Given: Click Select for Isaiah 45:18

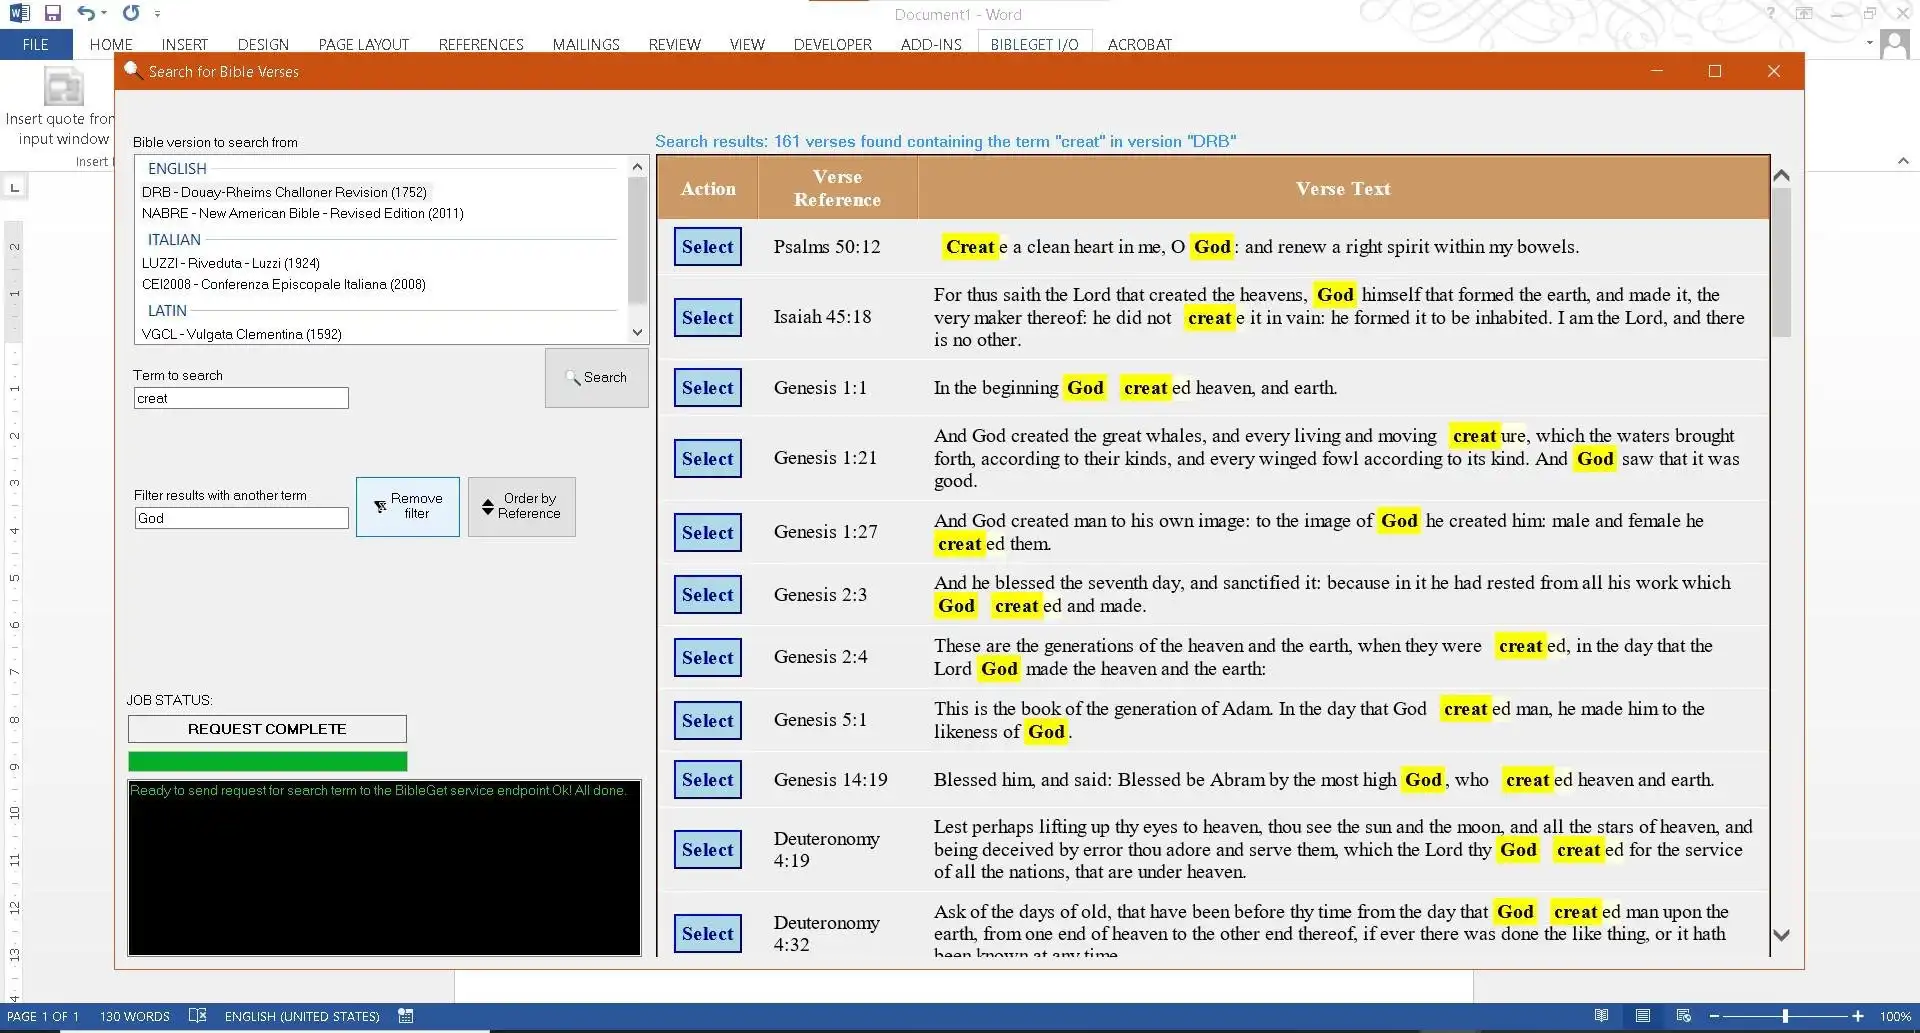Looking at the screenshot, I should [707, 318].
